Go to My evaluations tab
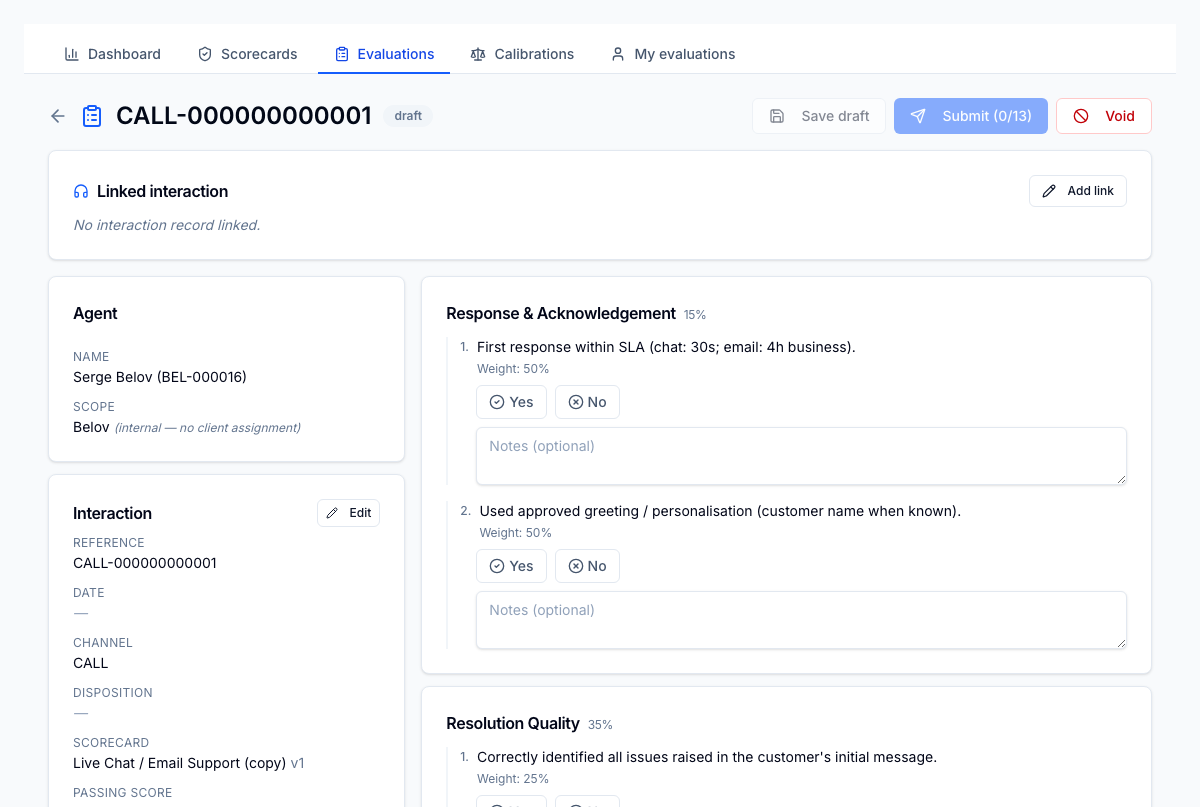This screenshot has height=807, width=1200. [x=673, y=54]
